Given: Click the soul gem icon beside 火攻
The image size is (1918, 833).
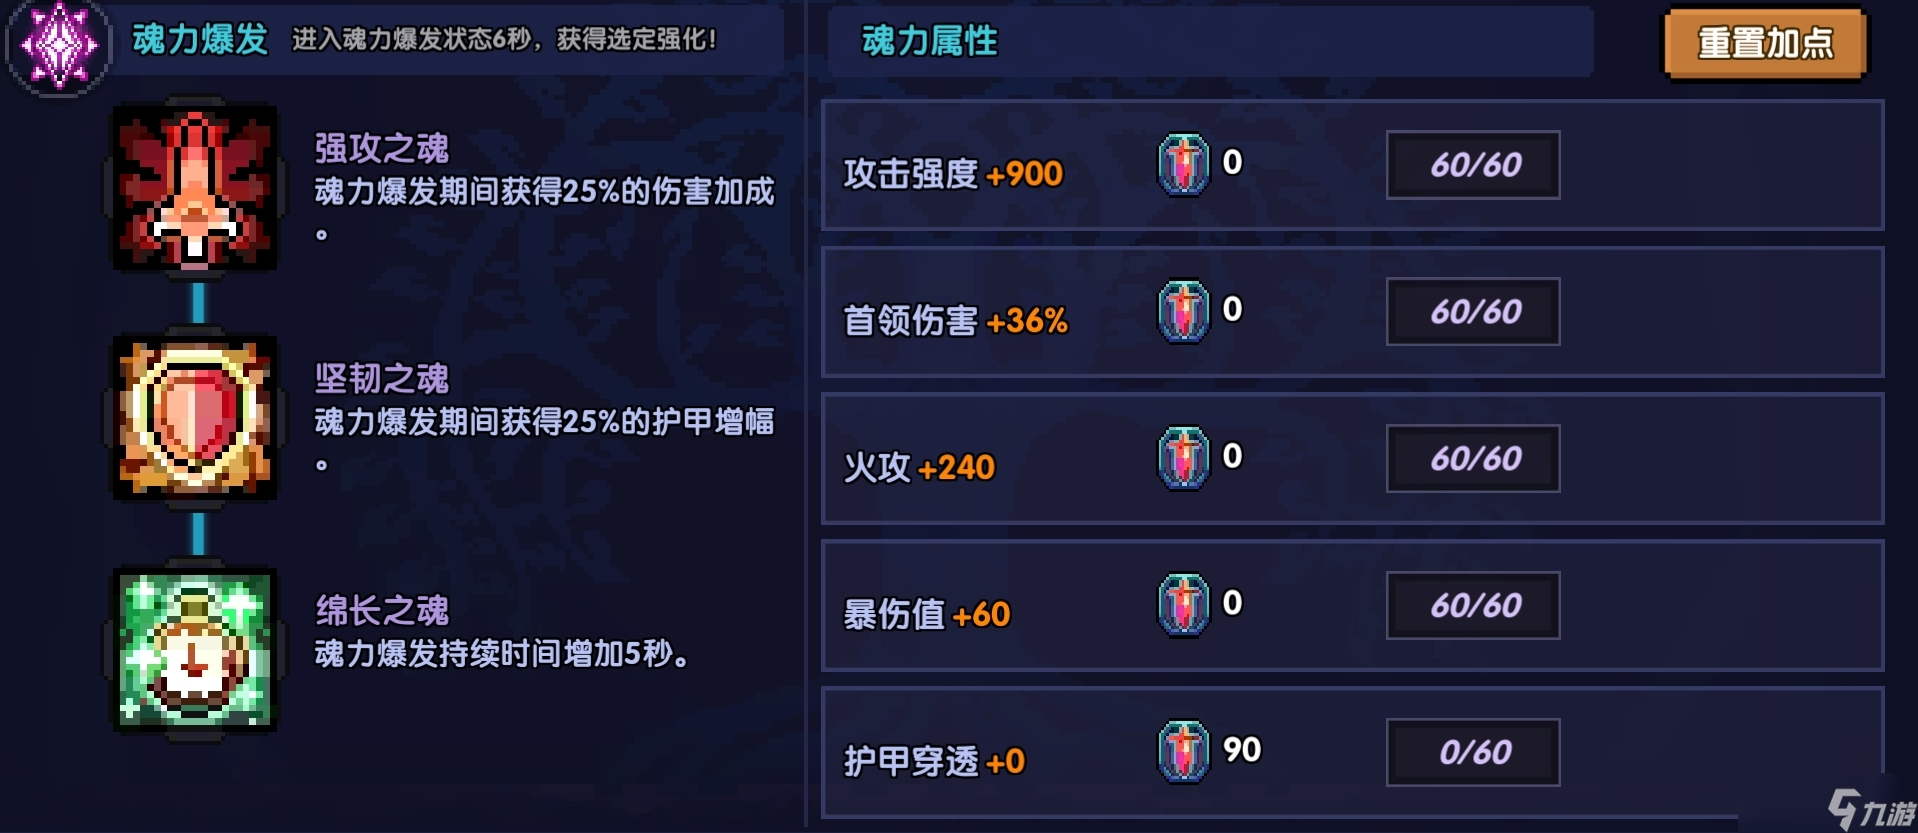Looking at the screenshot, I should pyautogui.click(x=1185, y=457).
